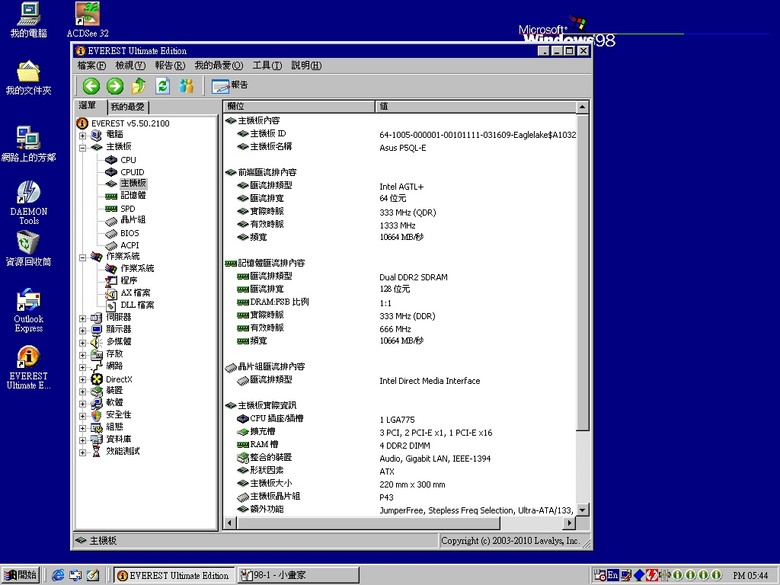Select the SPD item in tree

tap(127, 209)
